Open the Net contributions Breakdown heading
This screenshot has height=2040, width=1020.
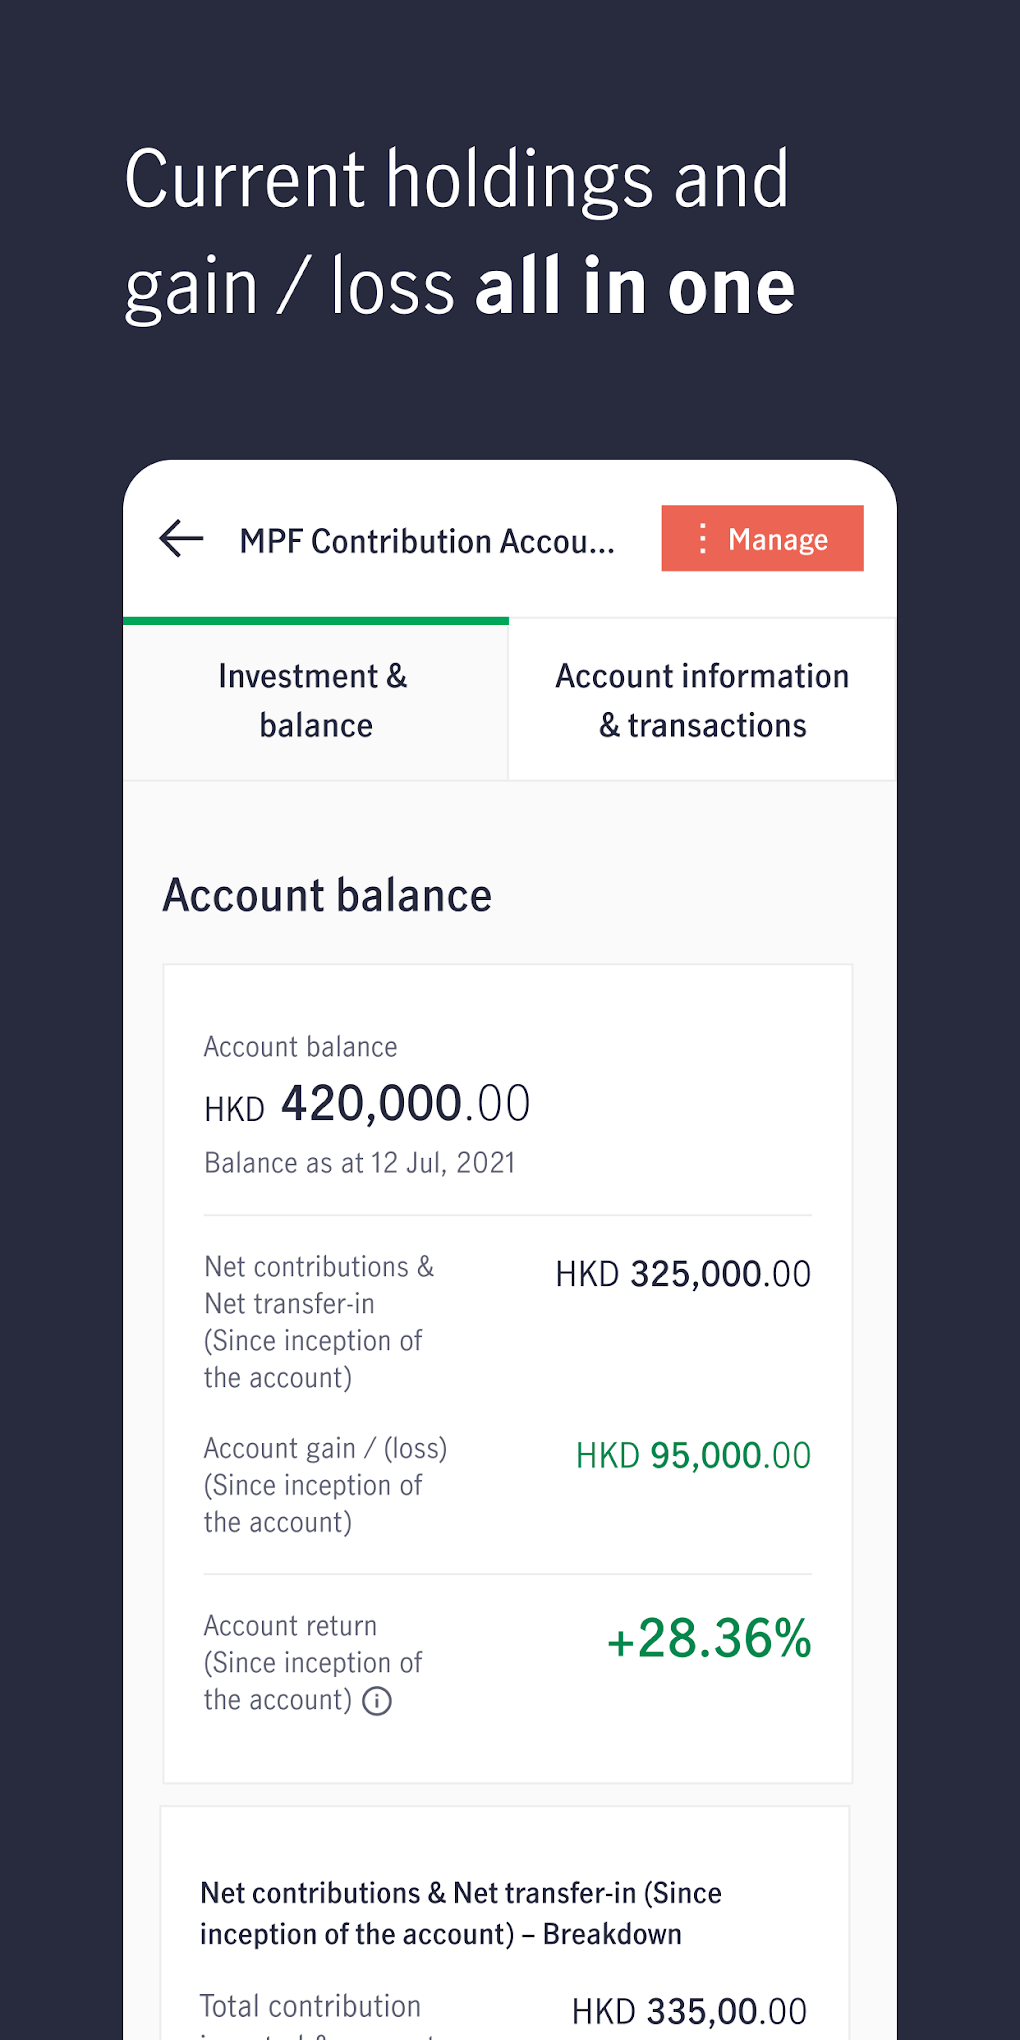point(460,1913)
